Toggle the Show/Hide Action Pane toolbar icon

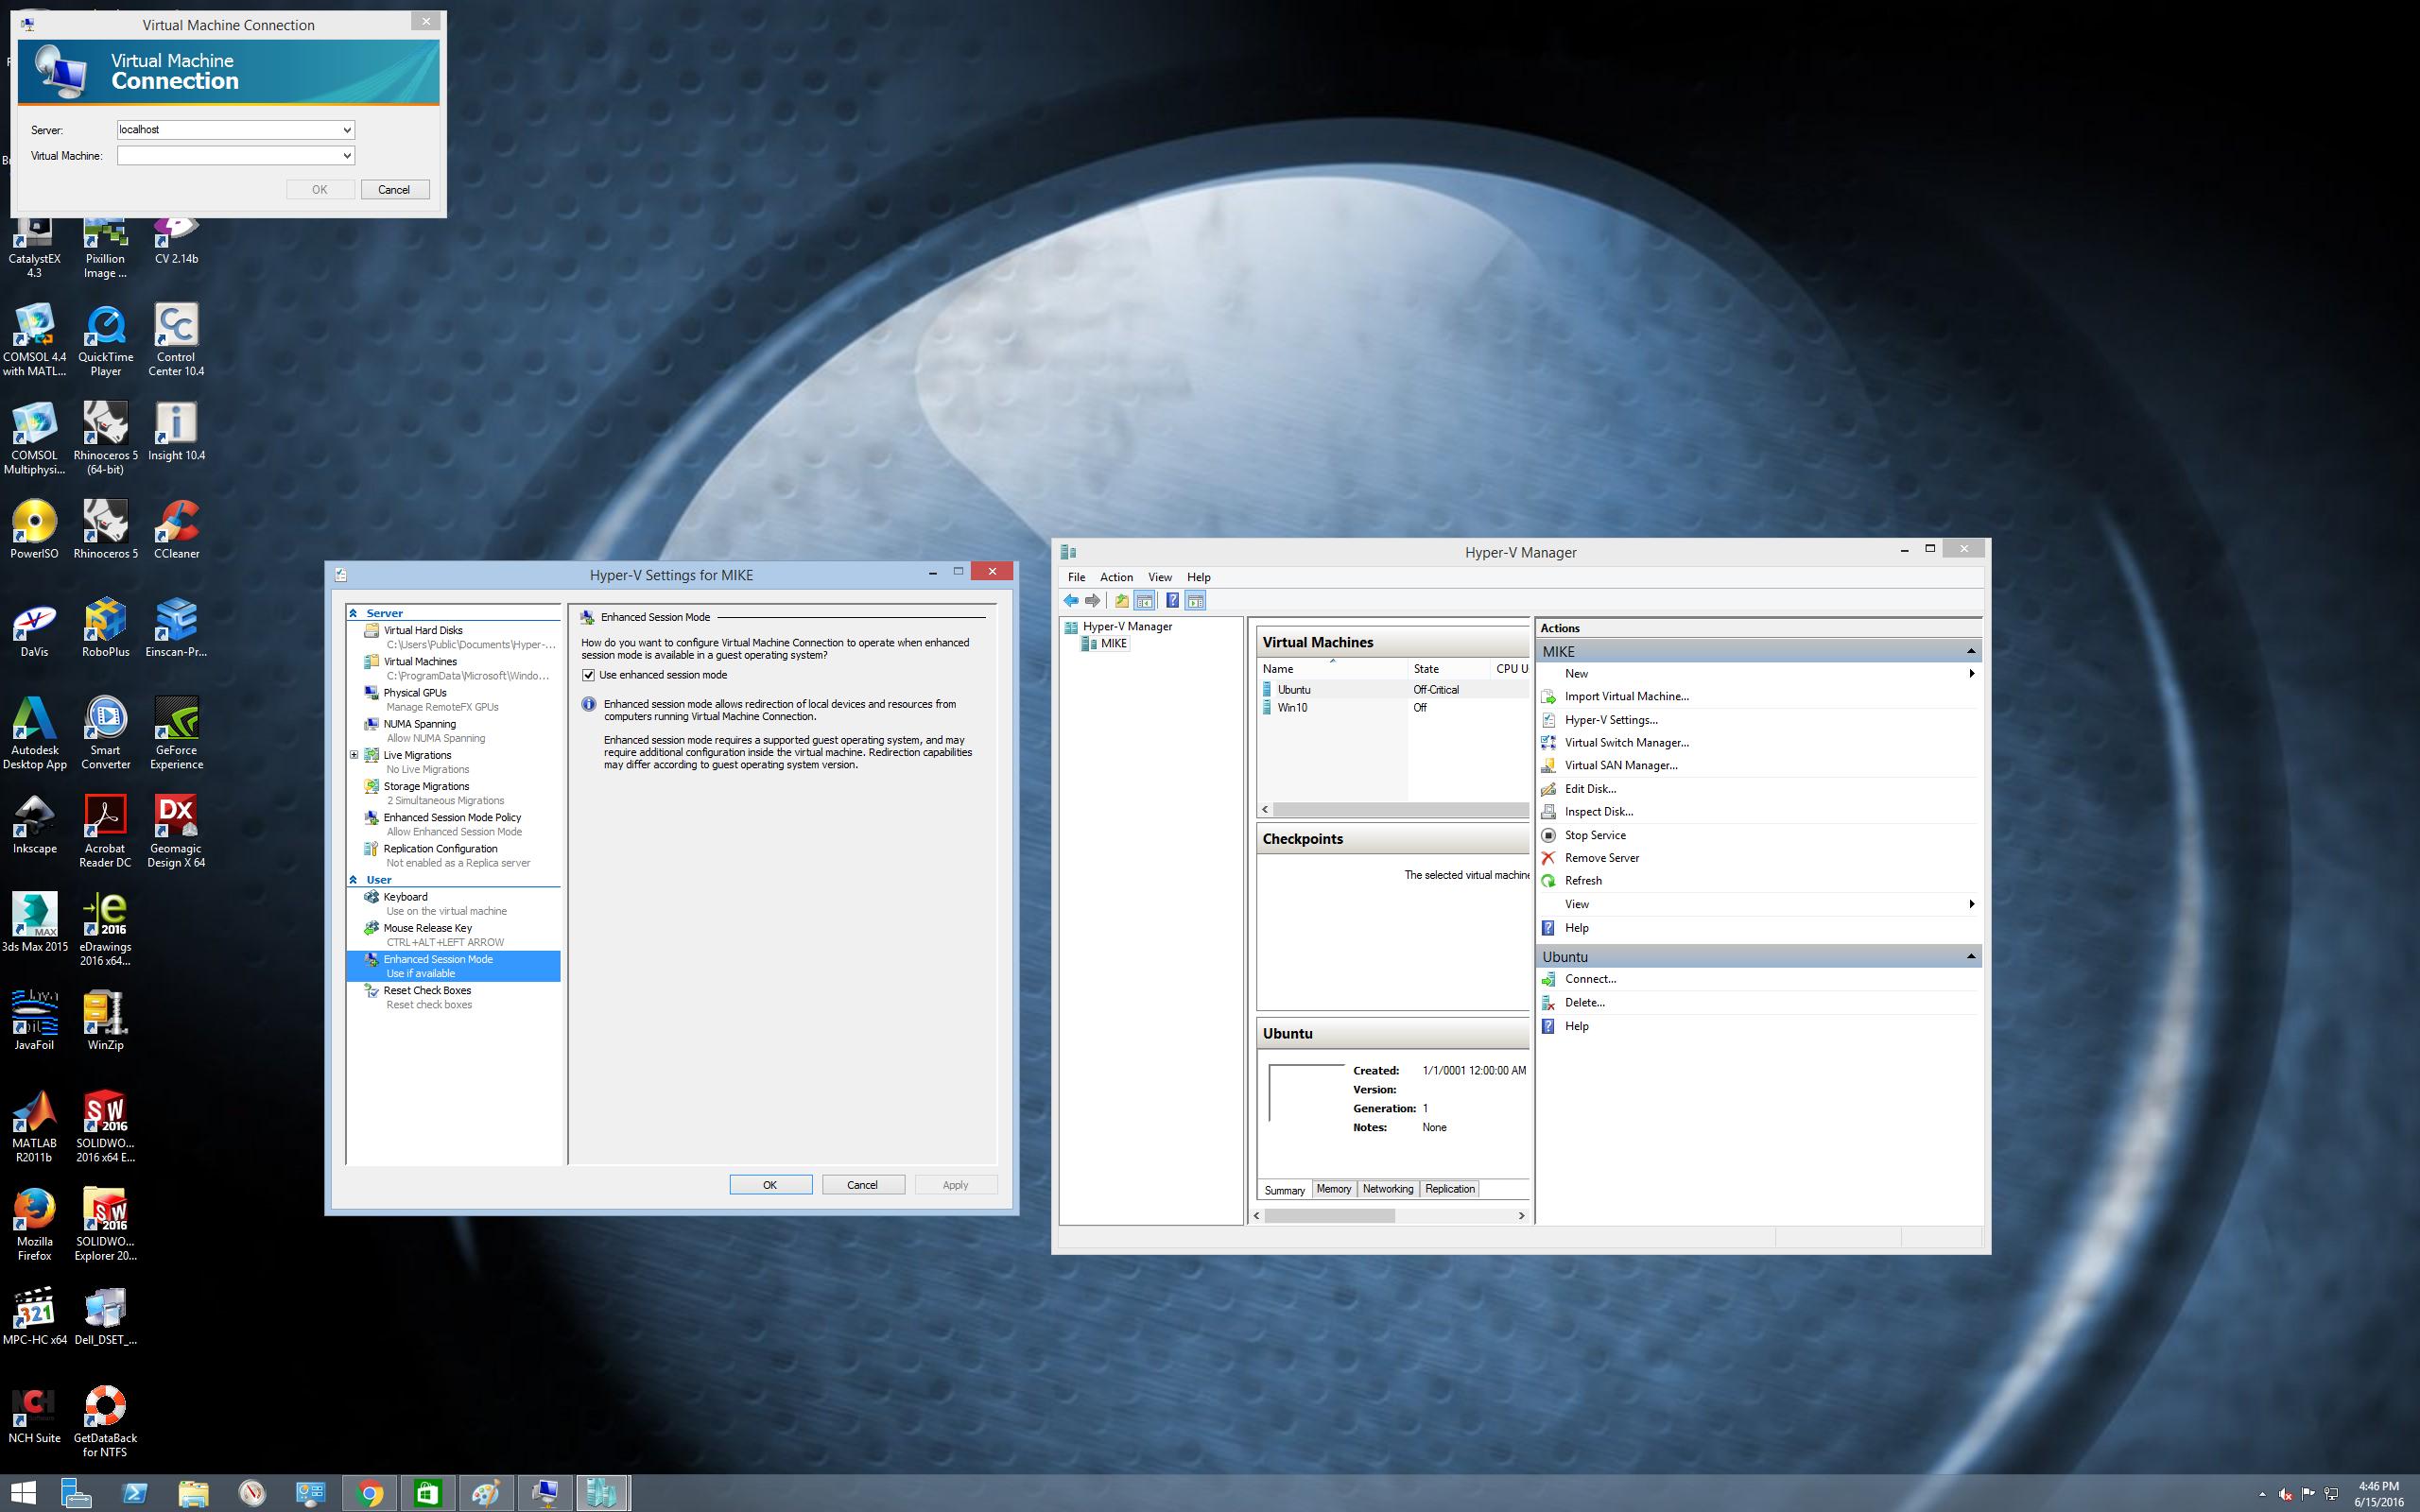(1195, 601)
